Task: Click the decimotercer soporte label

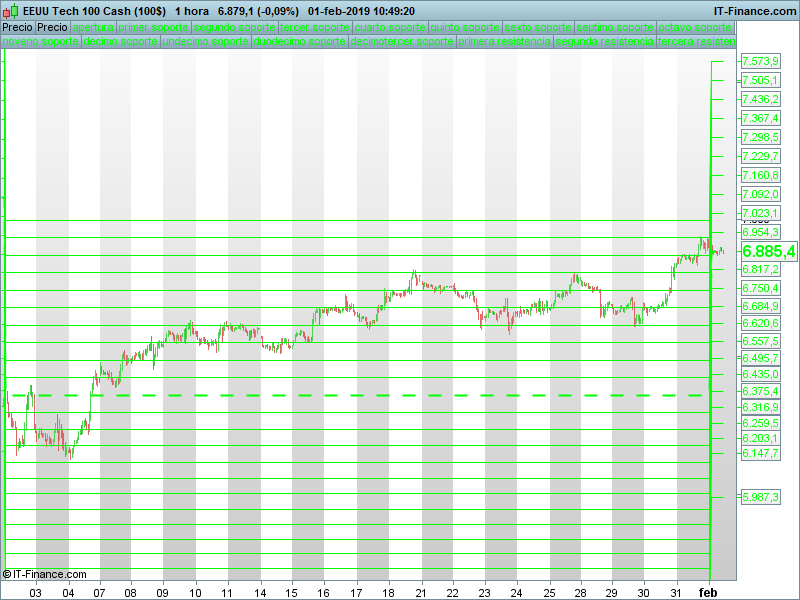Action: pos(403,42)
